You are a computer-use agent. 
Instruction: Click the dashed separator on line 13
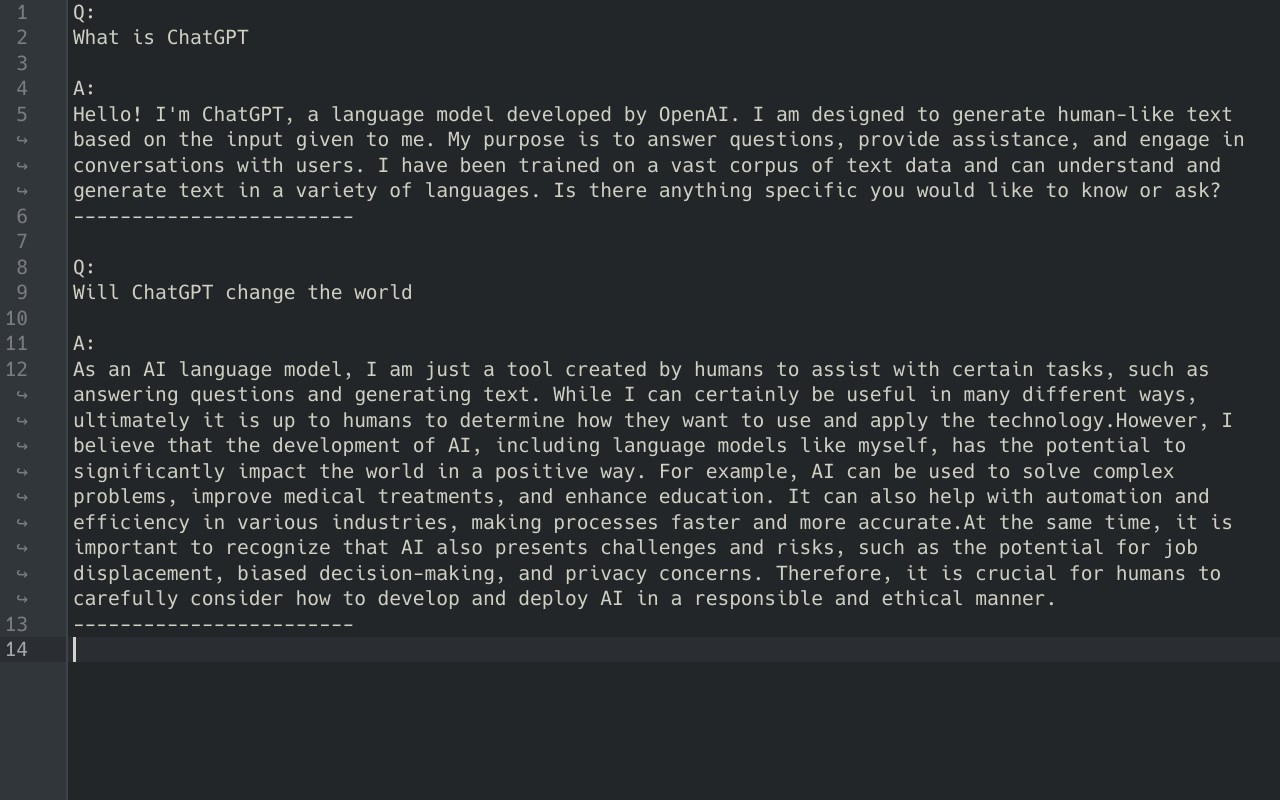[x=213, y=625]
